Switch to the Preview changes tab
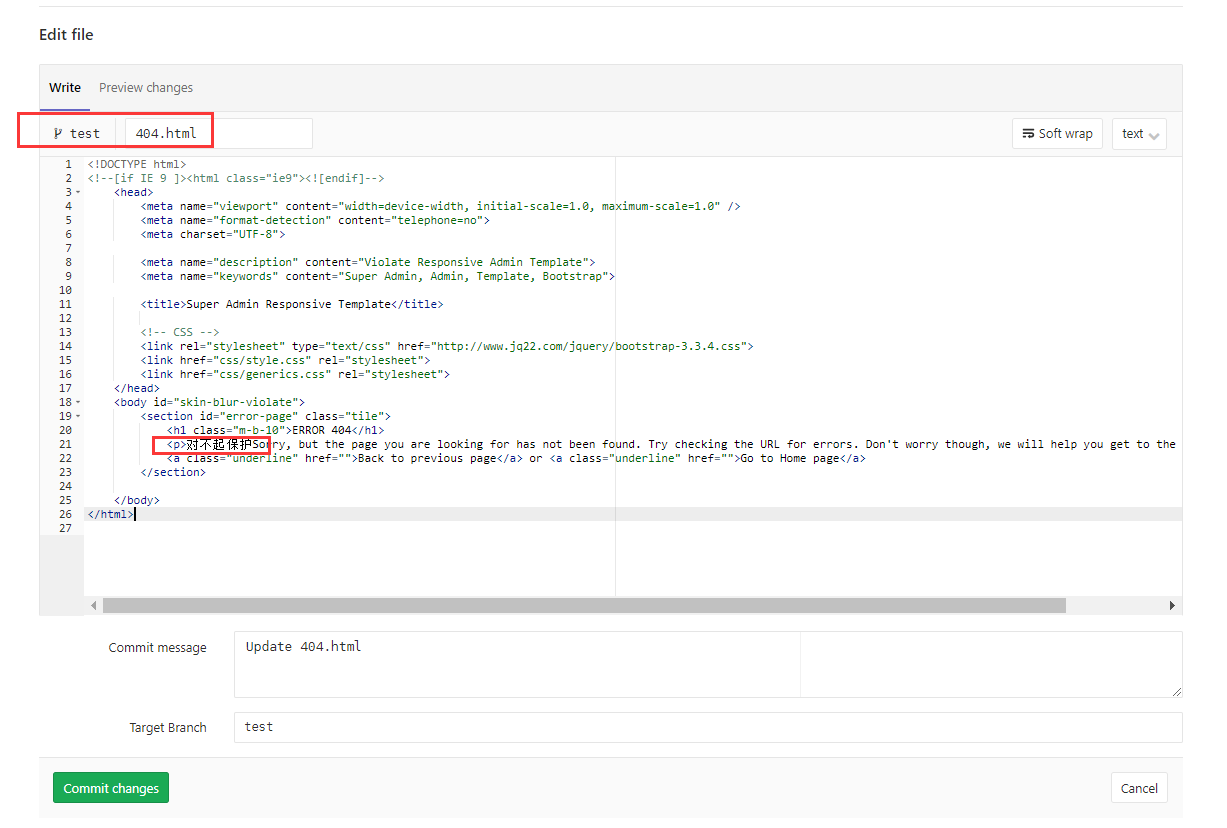 146,88
